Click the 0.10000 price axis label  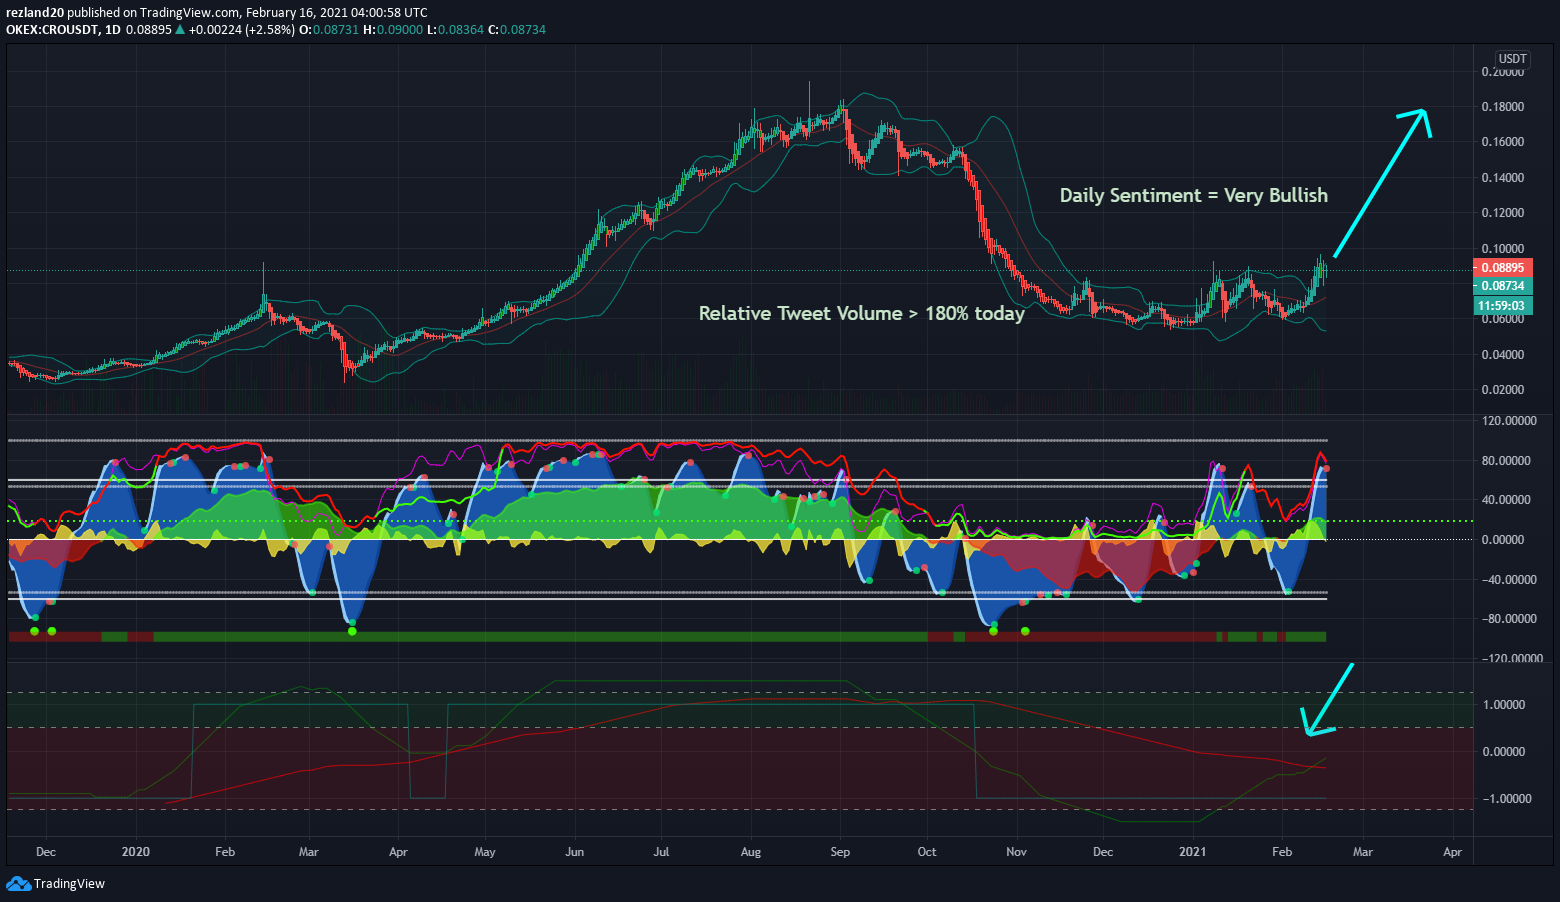(x=1502, y=249)
